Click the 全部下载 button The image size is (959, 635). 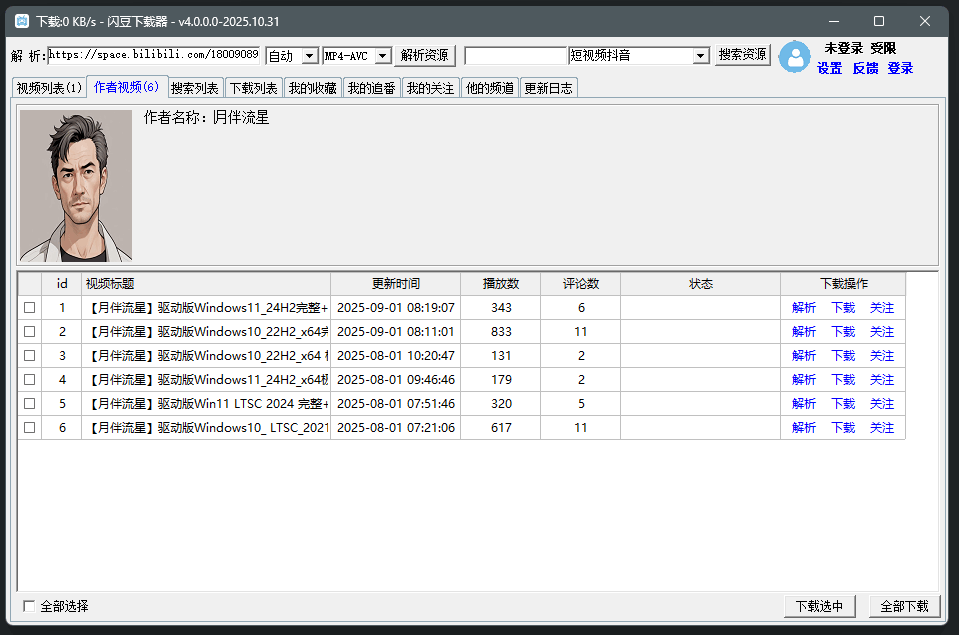pyautogui.click(x=903, y=606)
